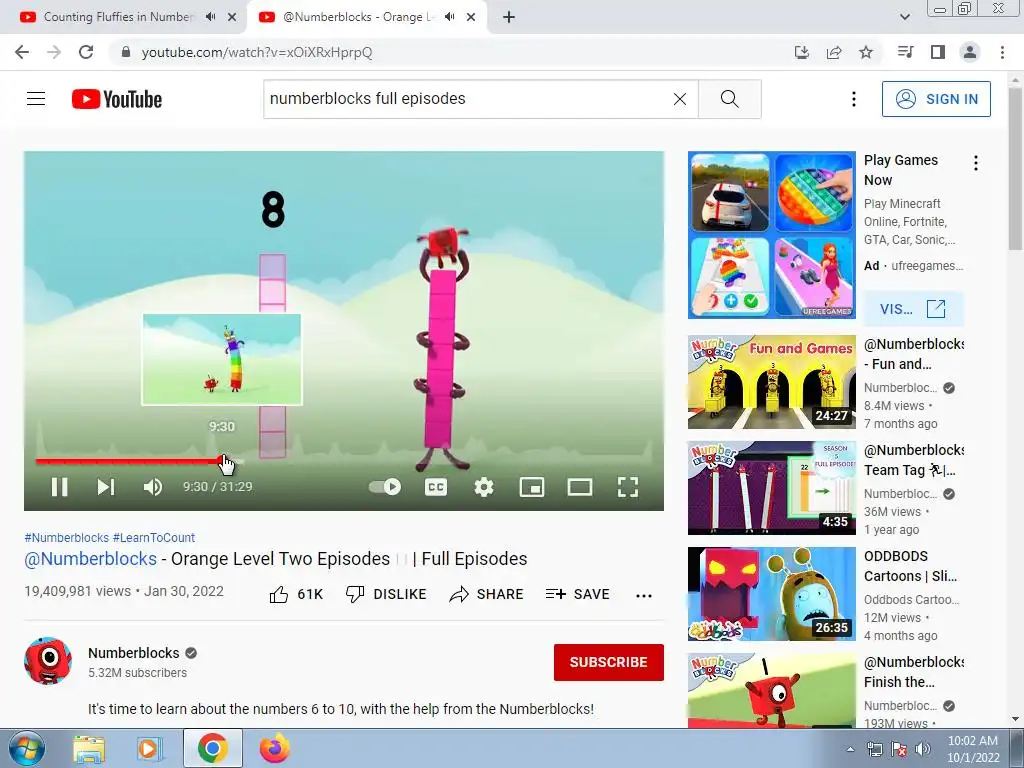Image resolution: width=1024 pixels, height=768 pixels.
Task: Turn on closed captions
Action: (436, 487)
